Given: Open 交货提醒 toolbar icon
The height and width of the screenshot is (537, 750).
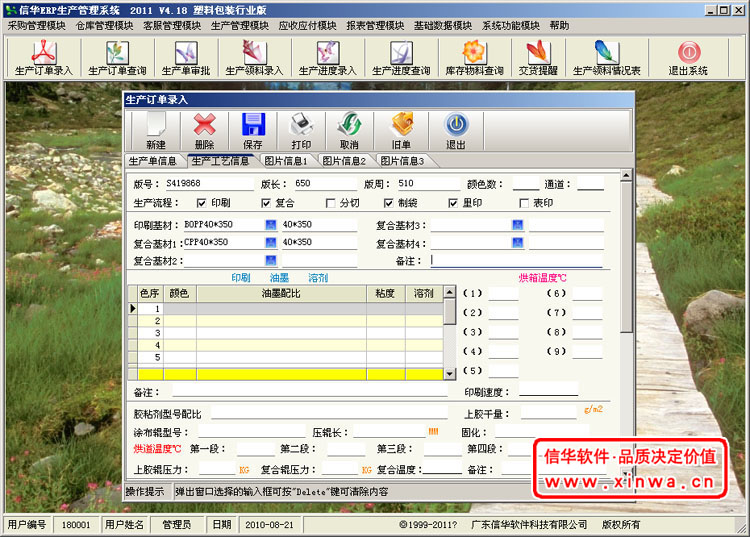Looking at the screenshot, I should (538, 58).
